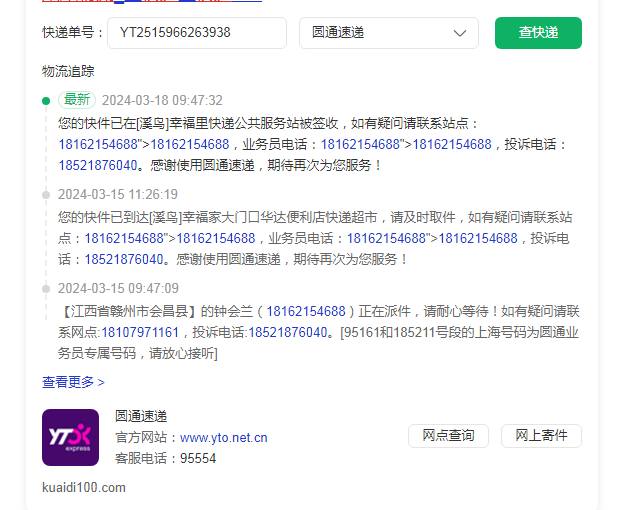634x510 pixels.
Task: Click the 查看更多 link
Action: [x=73, y=382]
